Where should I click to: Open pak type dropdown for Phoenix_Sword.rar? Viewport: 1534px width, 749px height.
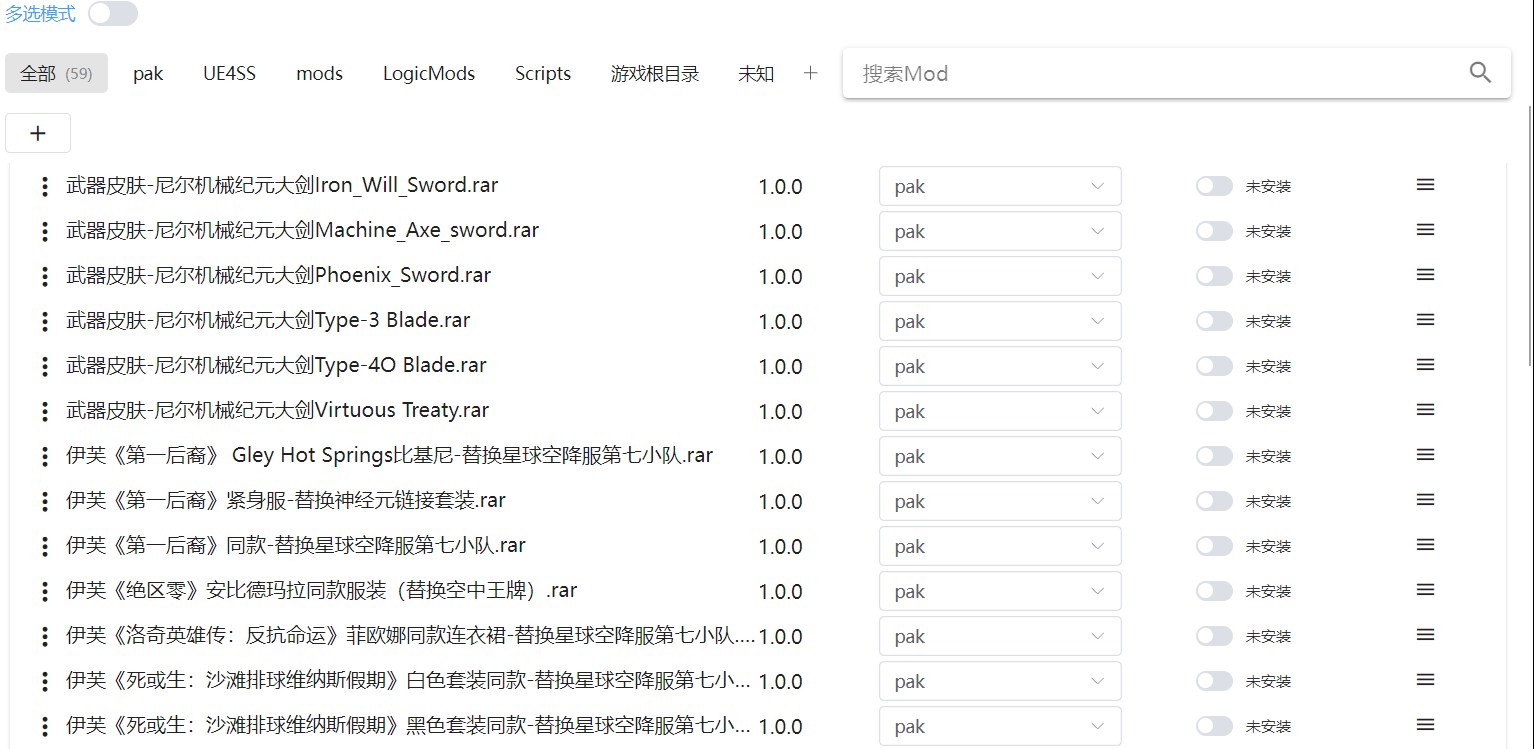[x=999, y=276]
